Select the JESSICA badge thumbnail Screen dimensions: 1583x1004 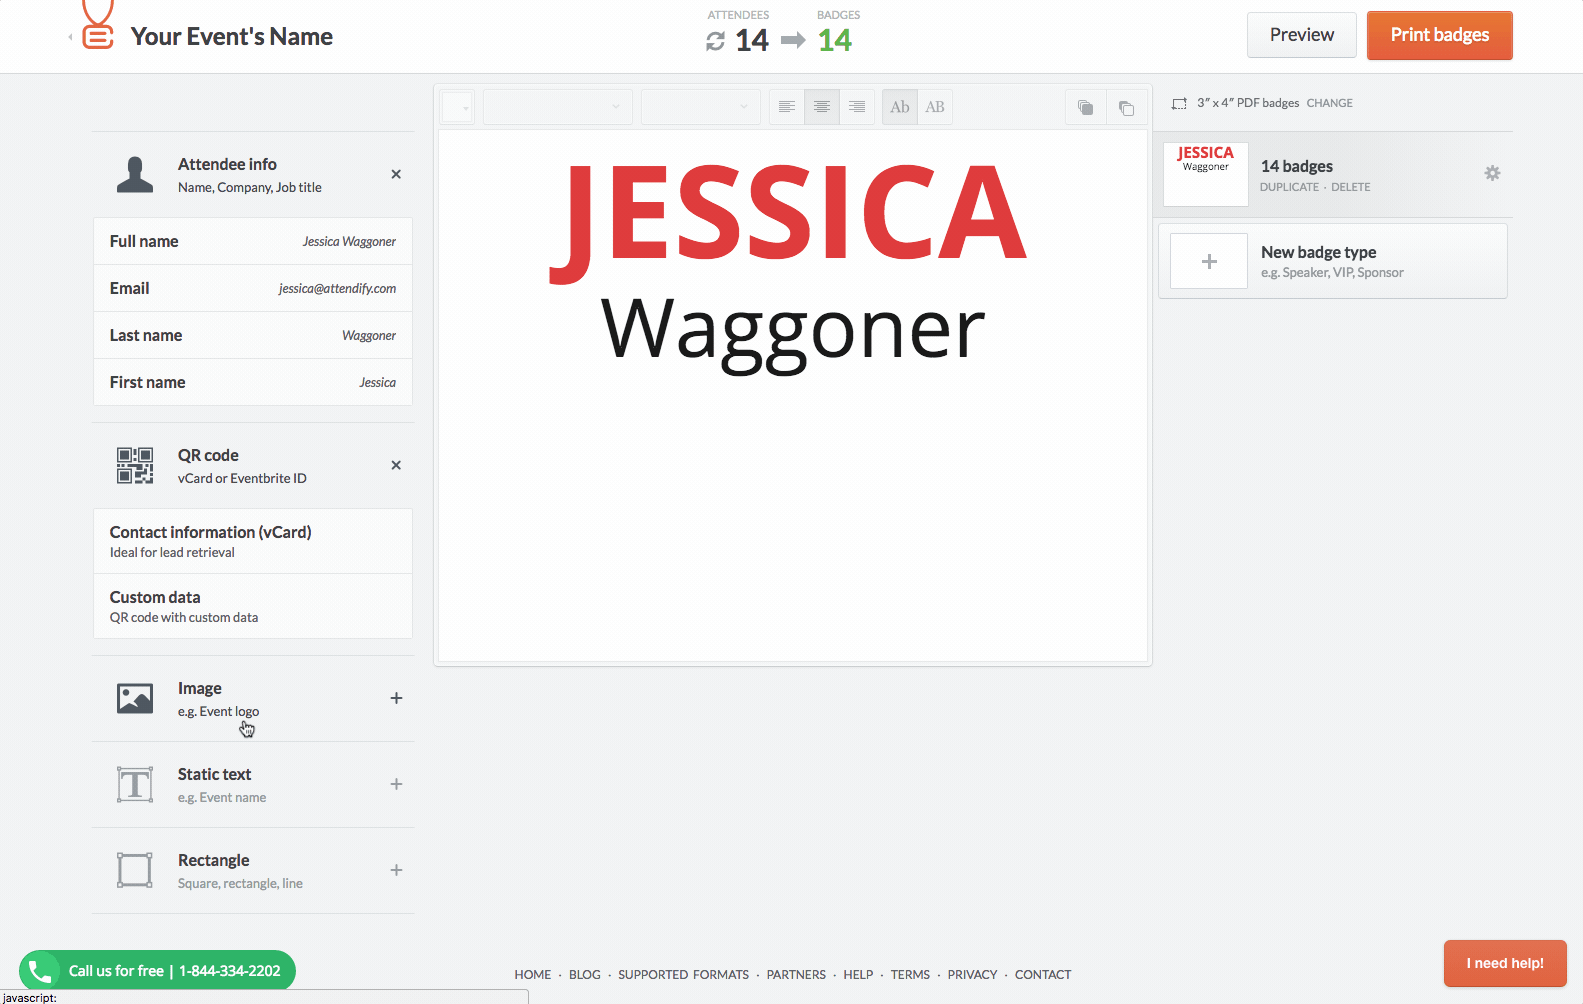click(1206, 174)
